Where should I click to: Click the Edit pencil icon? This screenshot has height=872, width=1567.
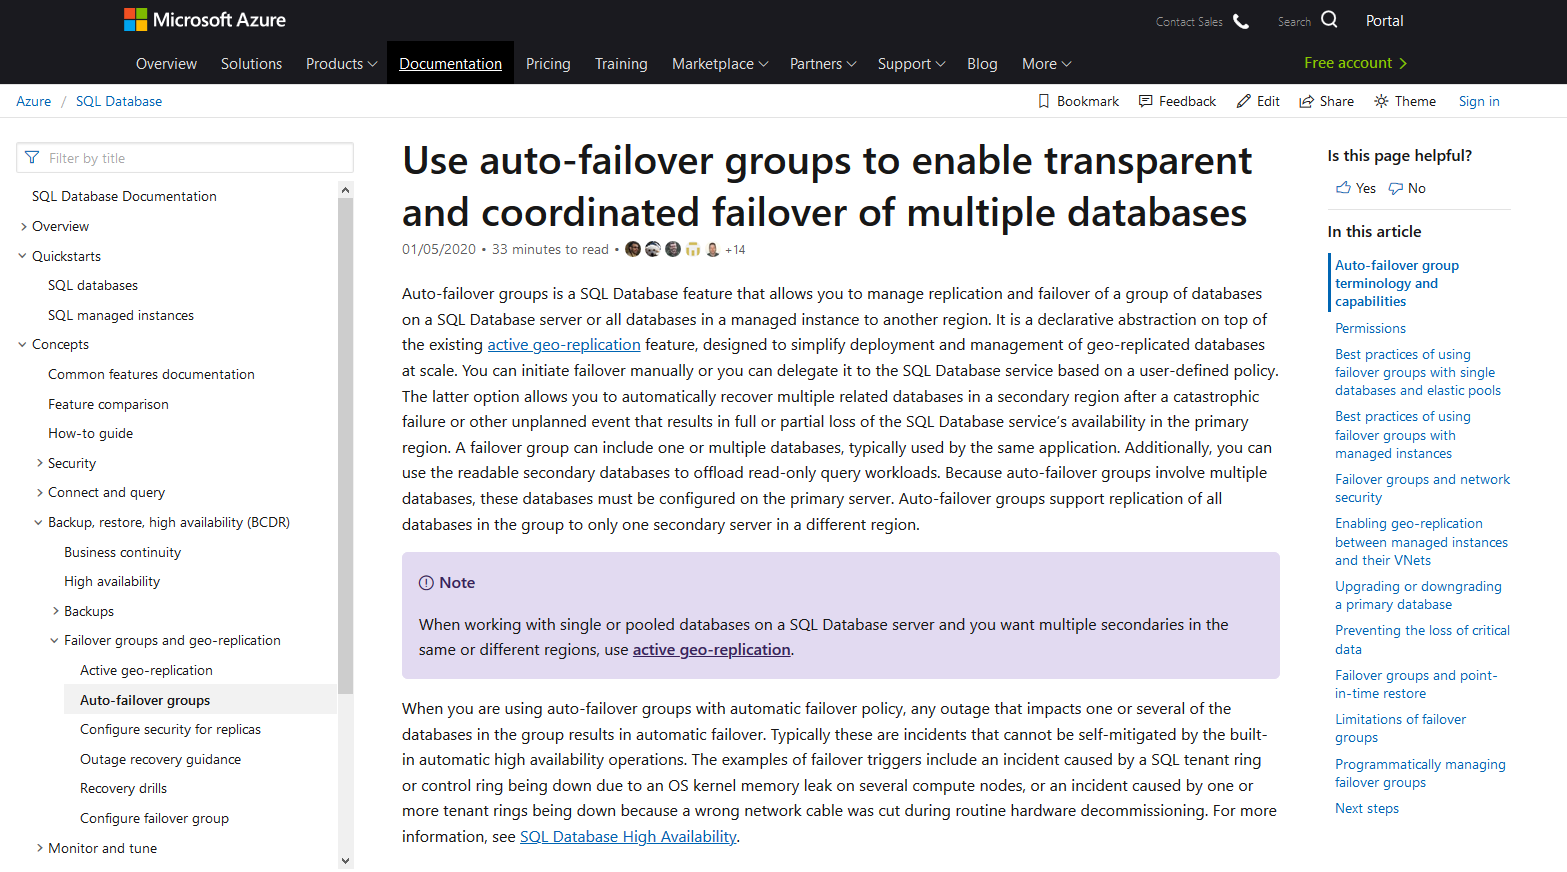pyautogui.click(x=1244, y=101)
